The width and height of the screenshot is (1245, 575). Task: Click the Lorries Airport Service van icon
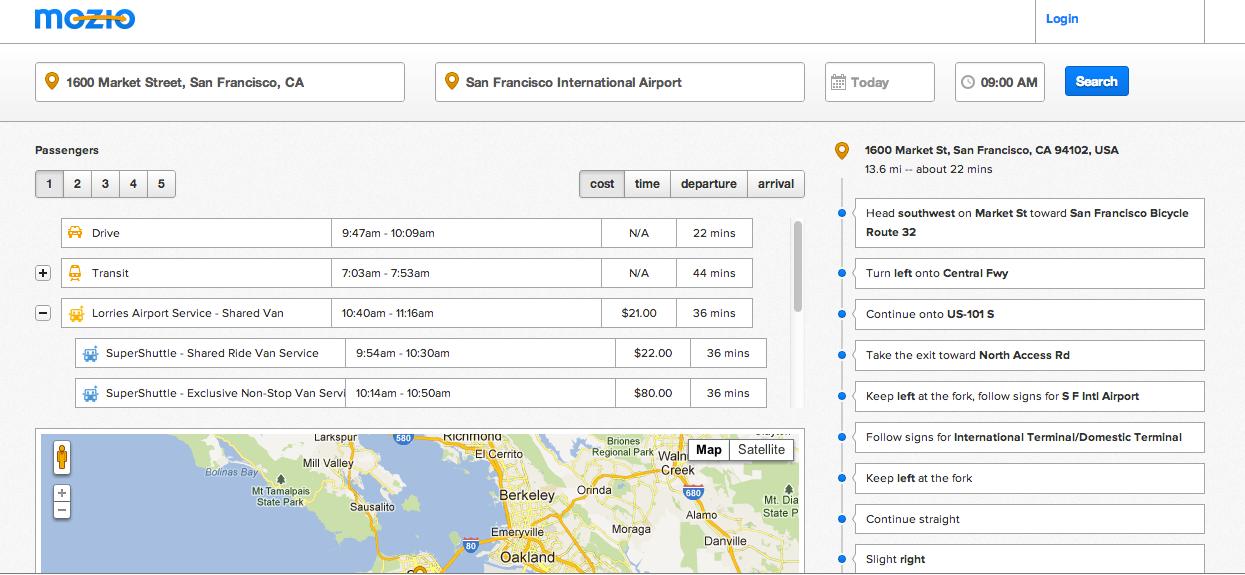pos(75,313)
